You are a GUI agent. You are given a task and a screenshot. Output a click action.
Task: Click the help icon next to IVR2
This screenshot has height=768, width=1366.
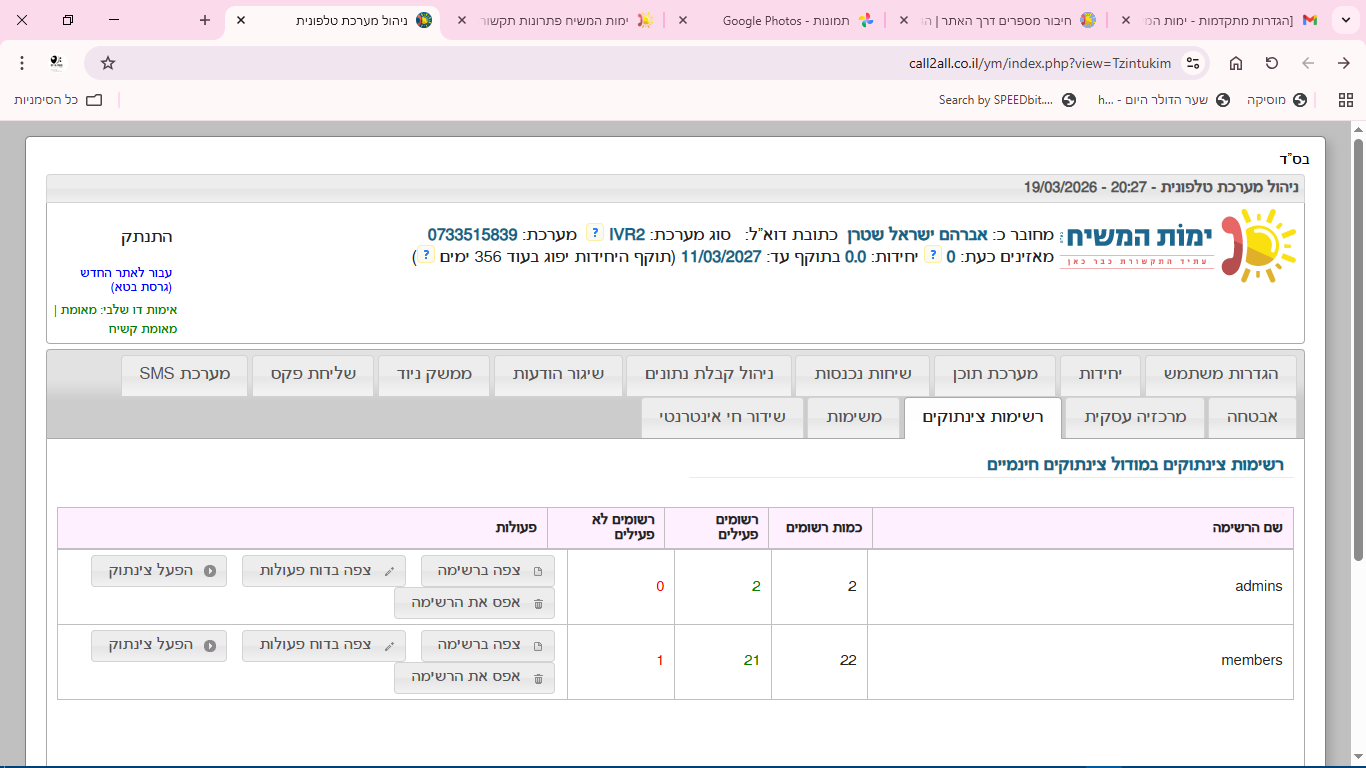(x=594, y=234)
